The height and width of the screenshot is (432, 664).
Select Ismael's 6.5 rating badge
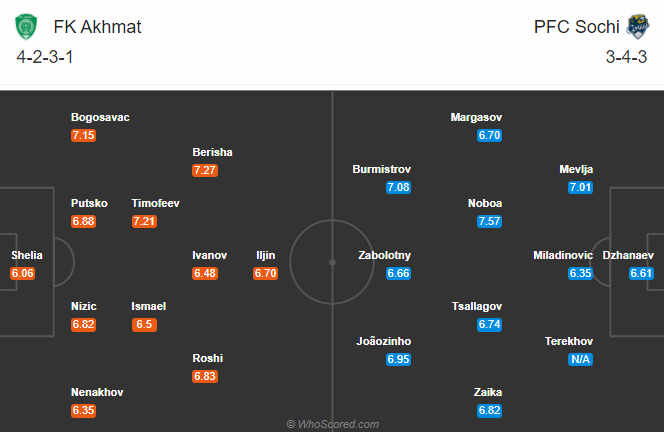tap(144, 324)
